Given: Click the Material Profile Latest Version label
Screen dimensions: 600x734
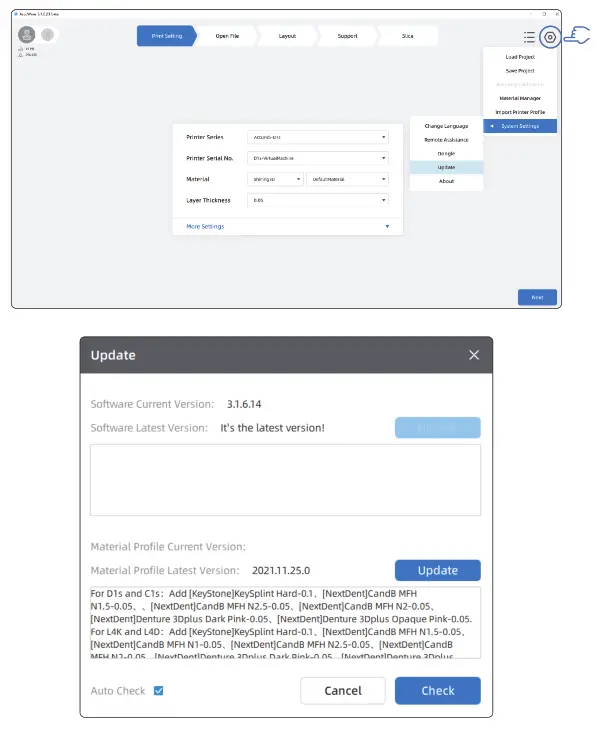Looking at the screenshot, I should 165,571.
